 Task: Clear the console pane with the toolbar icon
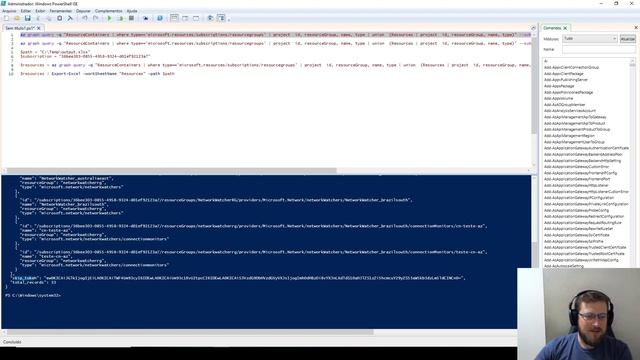70,18
